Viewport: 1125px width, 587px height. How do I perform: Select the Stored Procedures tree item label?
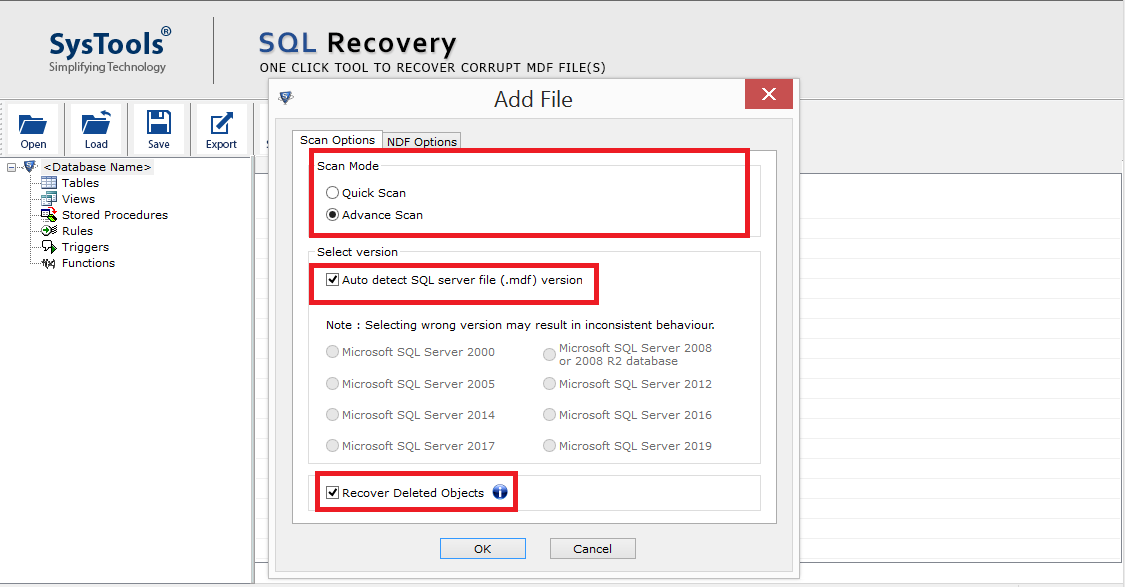click(x=115, y=215)
